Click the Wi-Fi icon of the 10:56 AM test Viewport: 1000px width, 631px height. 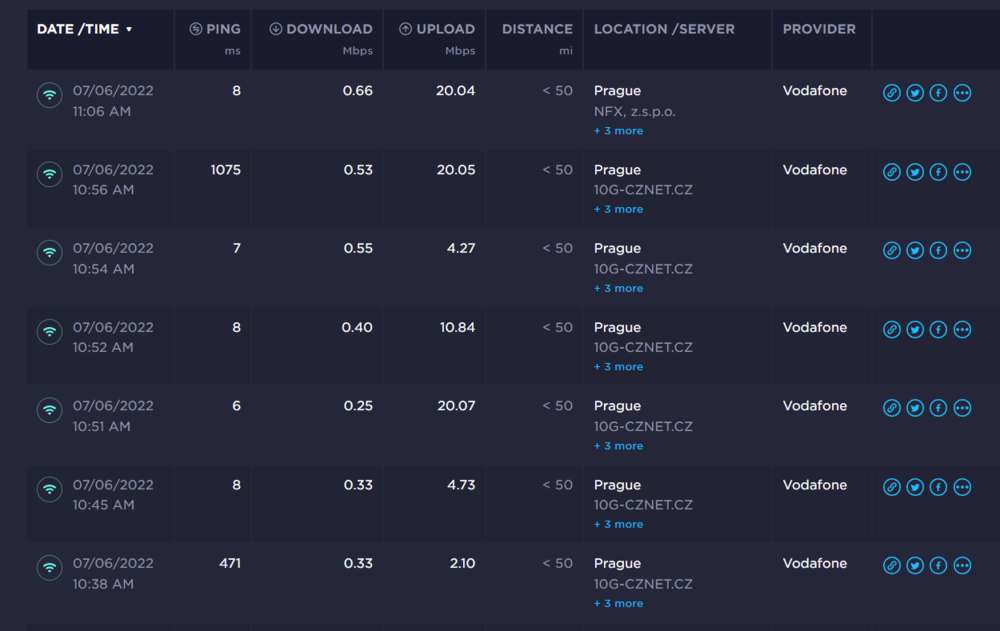click(49, 174)
